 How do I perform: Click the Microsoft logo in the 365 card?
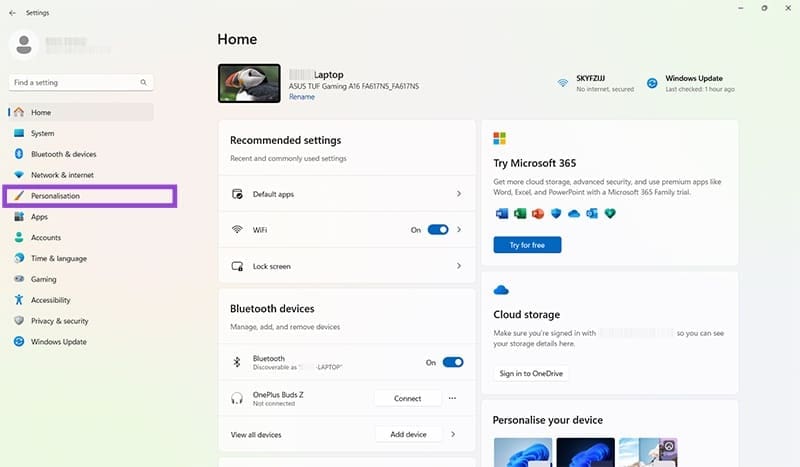click(x=499, y=138)
